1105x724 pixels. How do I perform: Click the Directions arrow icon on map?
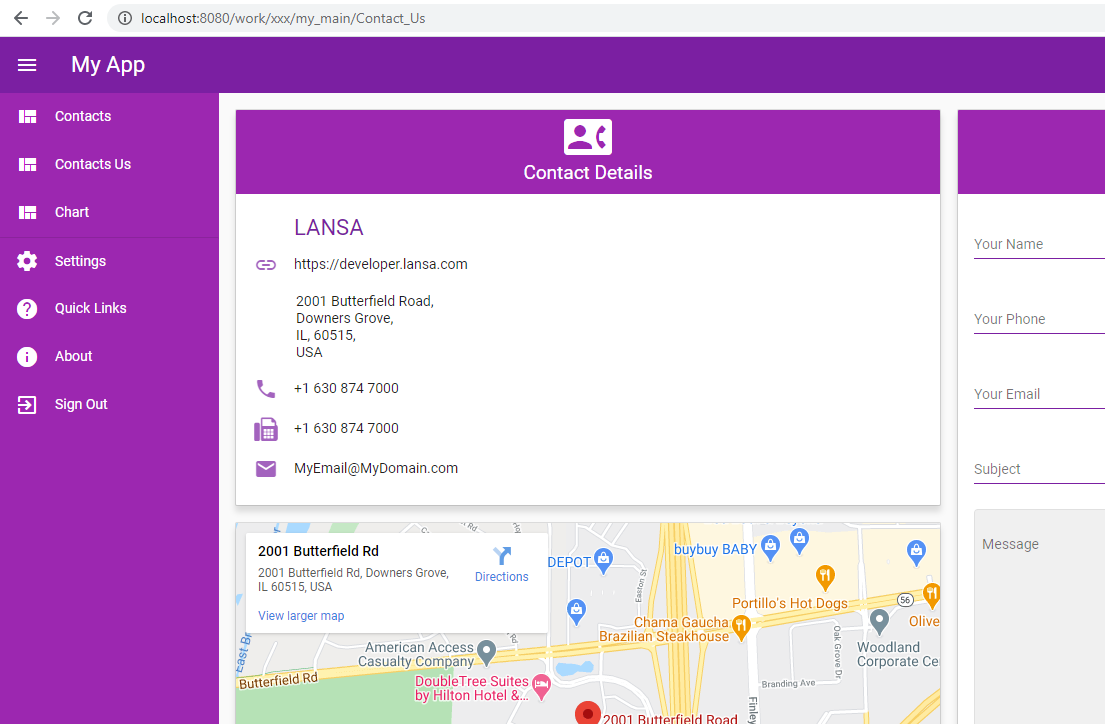tap(502, 556)
